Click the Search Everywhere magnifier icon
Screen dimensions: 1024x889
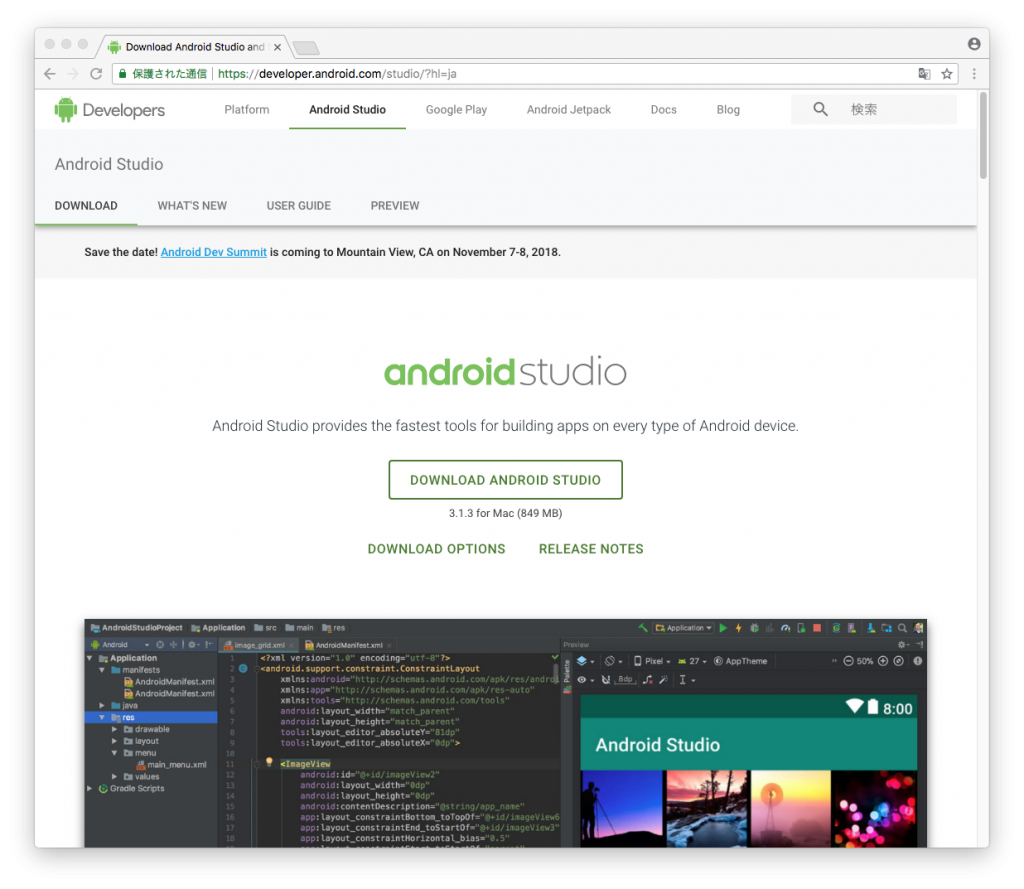pos(903,628)
